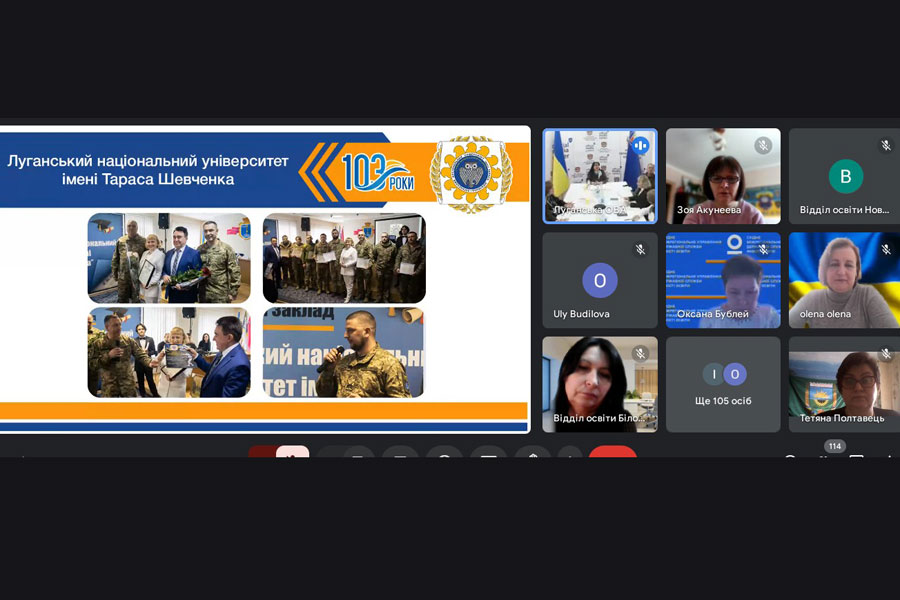Click muted mic icon on Uly Budilova tile
The image size is (900, 600).
(641, 249)
